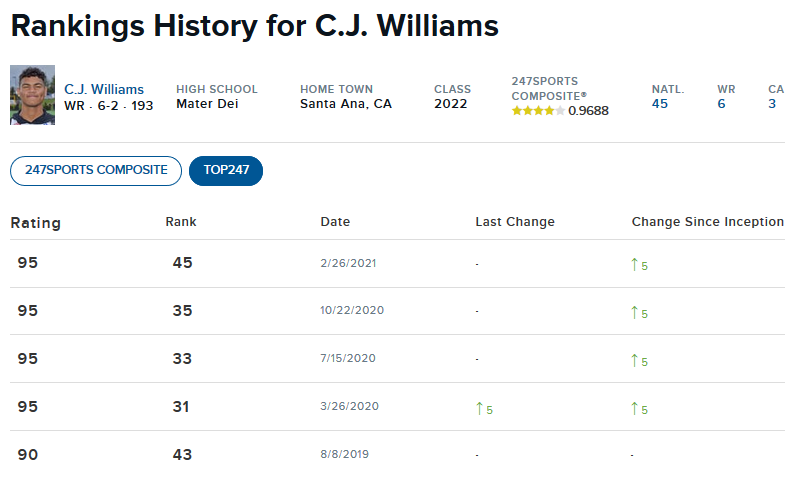Click the Rating column header

point(36,222)
